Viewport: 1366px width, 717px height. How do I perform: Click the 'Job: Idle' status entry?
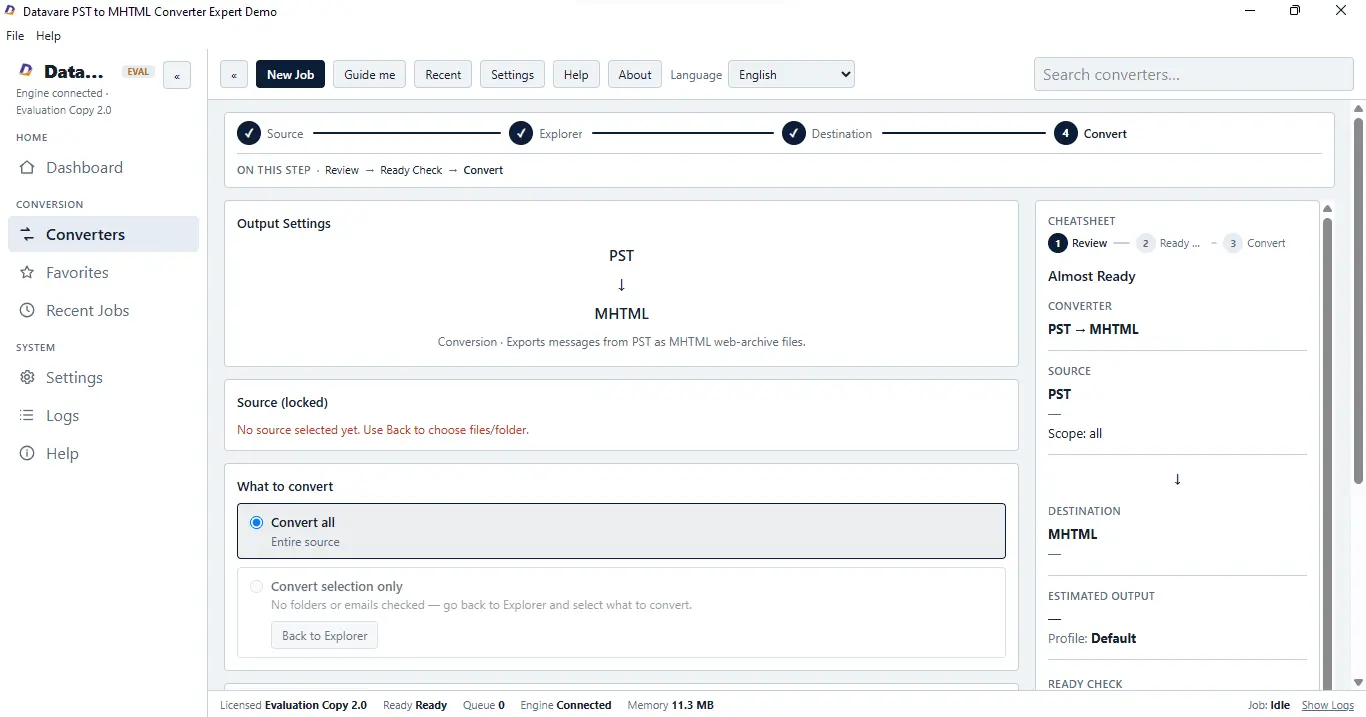point(1269,705)
